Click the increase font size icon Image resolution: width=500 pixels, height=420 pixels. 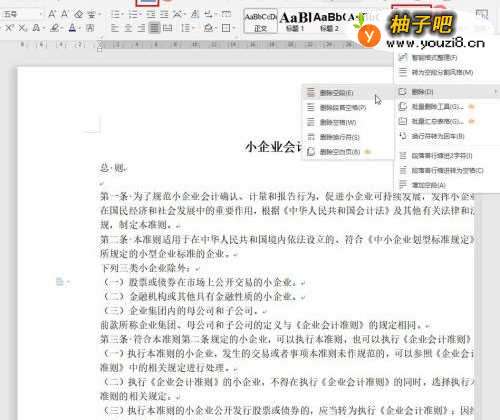pos(52,14)
